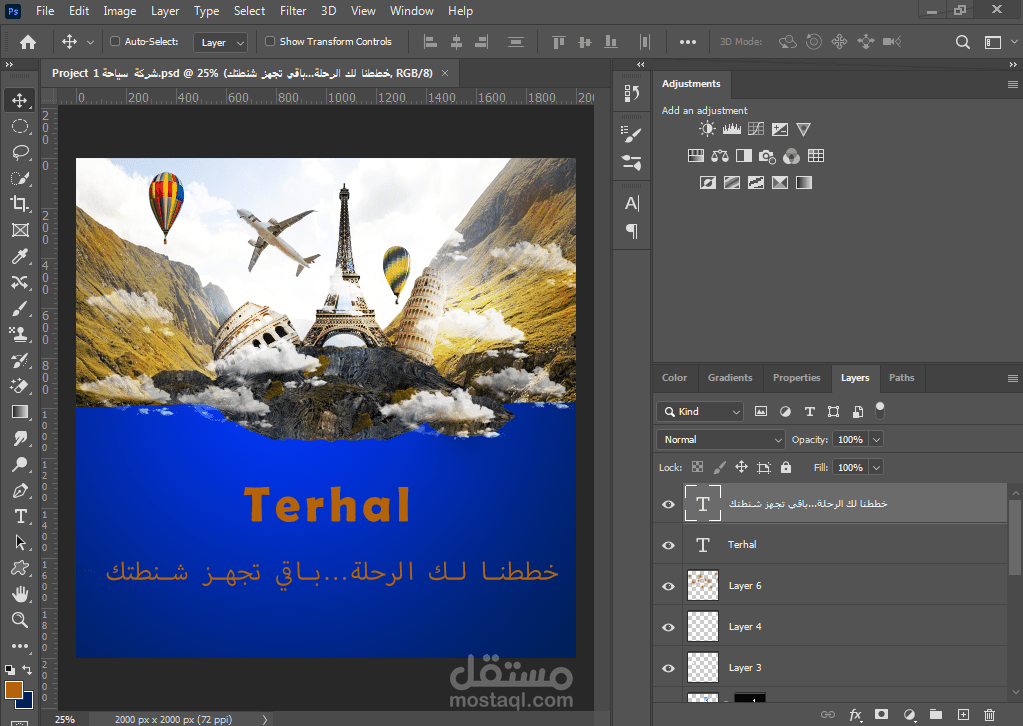The image size is (1023, 726).
Task: Toggle the layer filter on/off switch
Action: point(879,410)
